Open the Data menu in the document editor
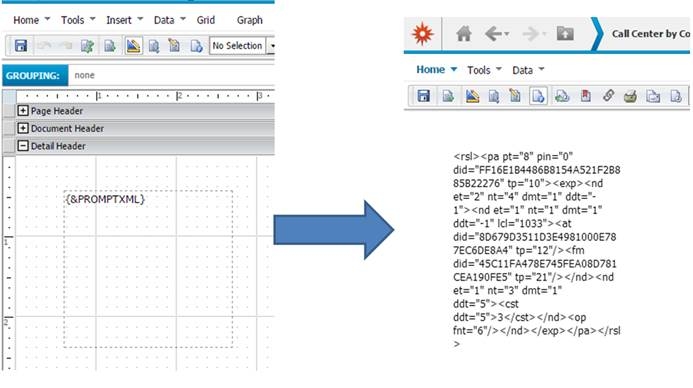Screen dimensions: 693x388 tap(164, 20)
